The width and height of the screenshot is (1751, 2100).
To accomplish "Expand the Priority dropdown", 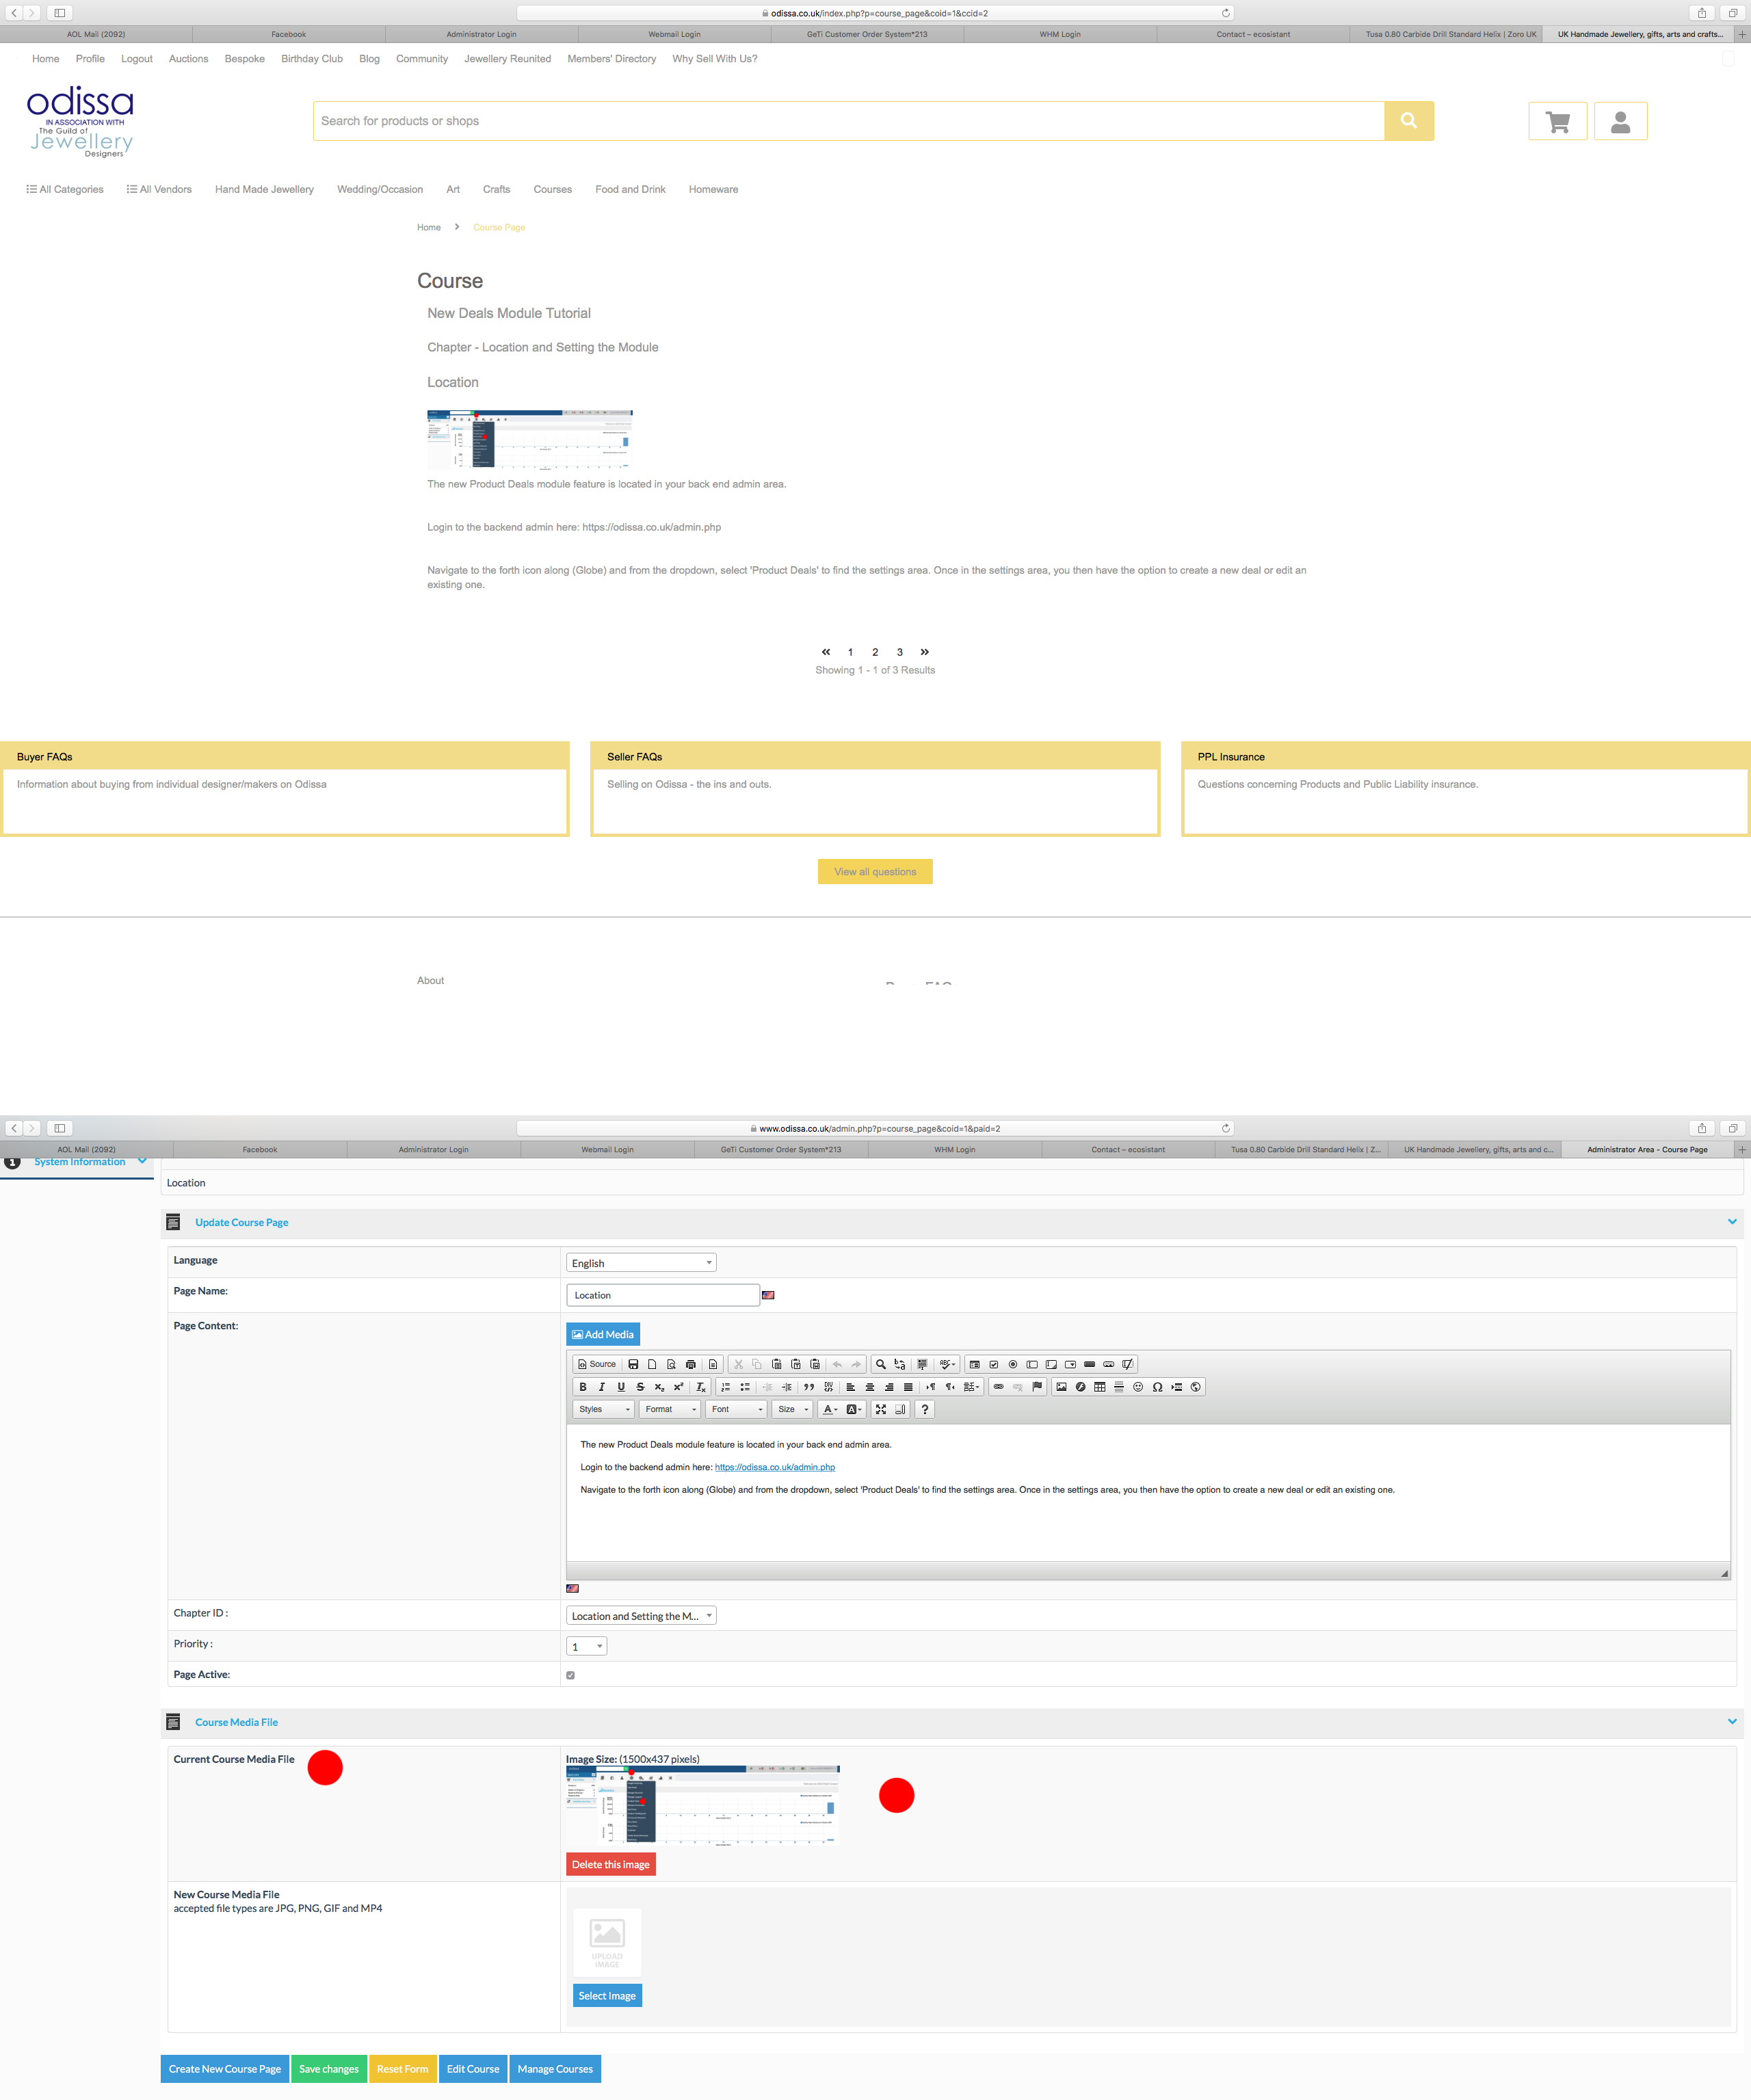I will 587,1646.
